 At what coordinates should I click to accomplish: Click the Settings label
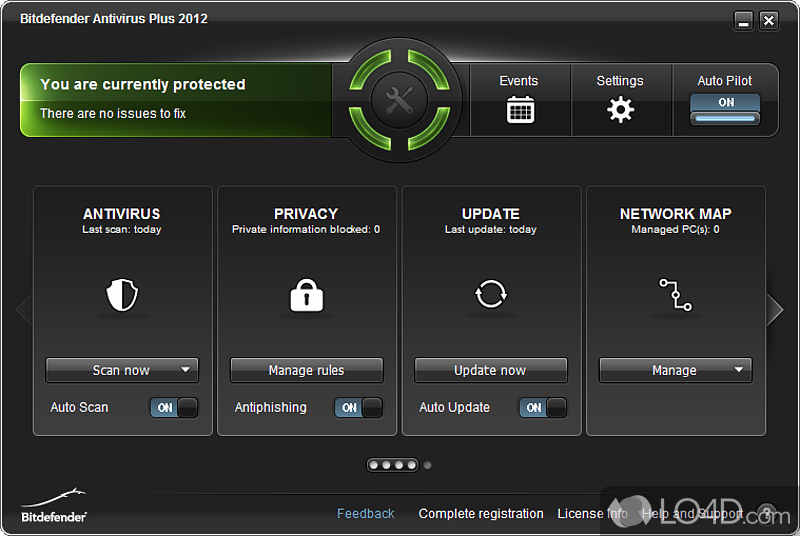point(620,81)
